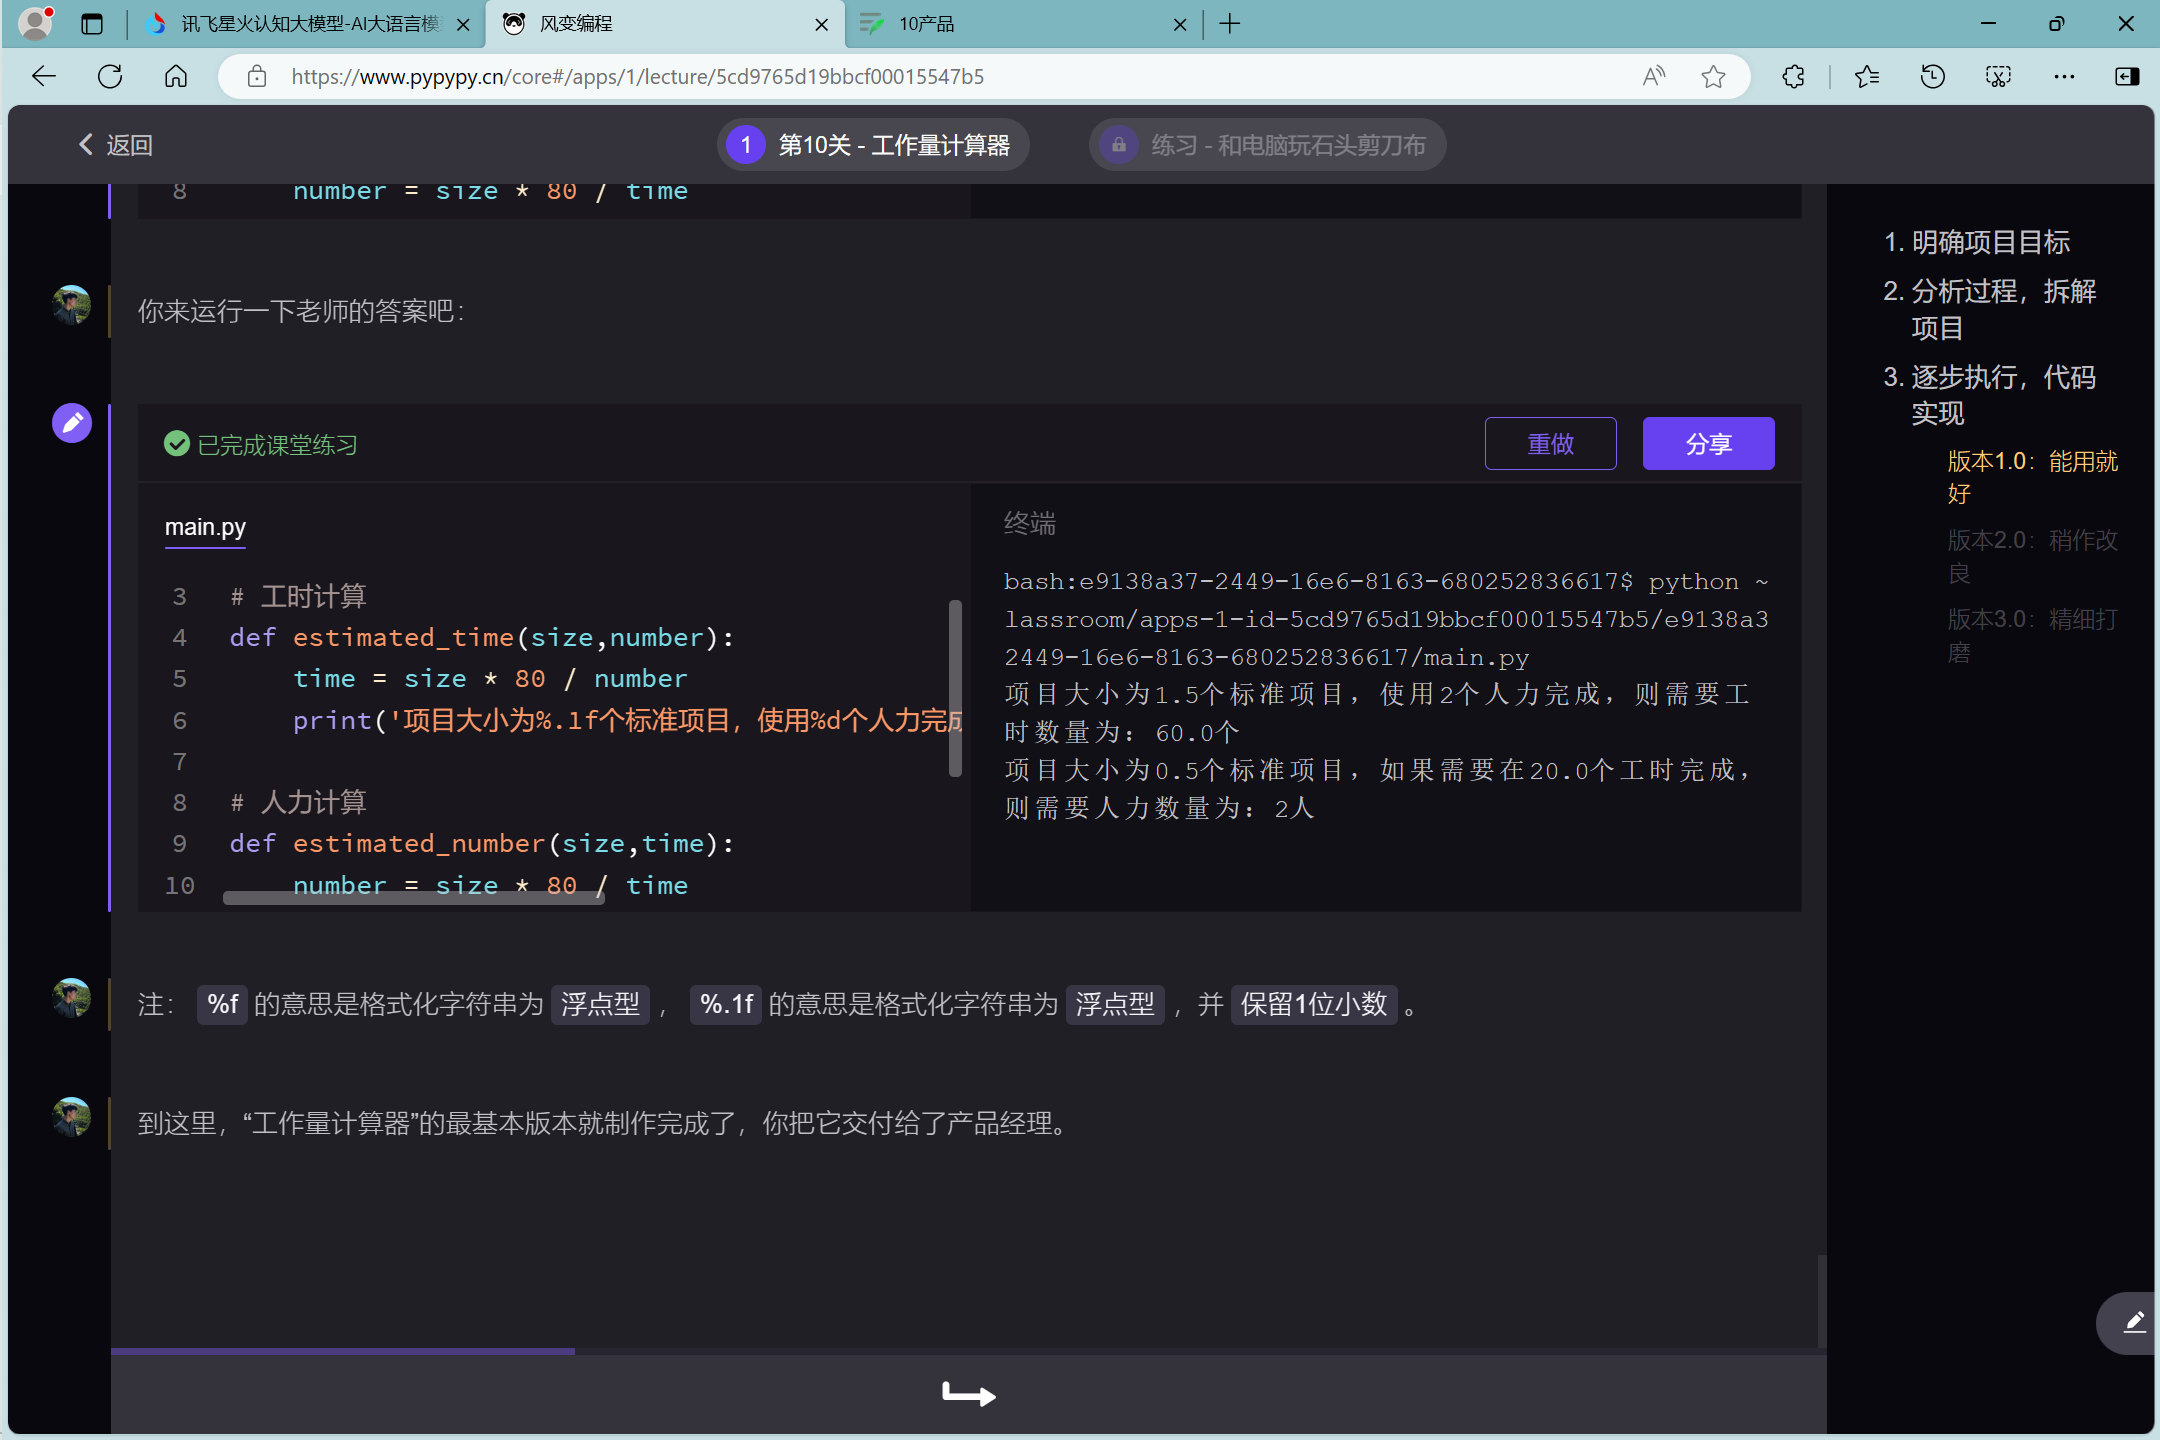This screenshot has height=1440, width=2160.
Task: Open a new browser tab
Action: [x=1230, y=24]
